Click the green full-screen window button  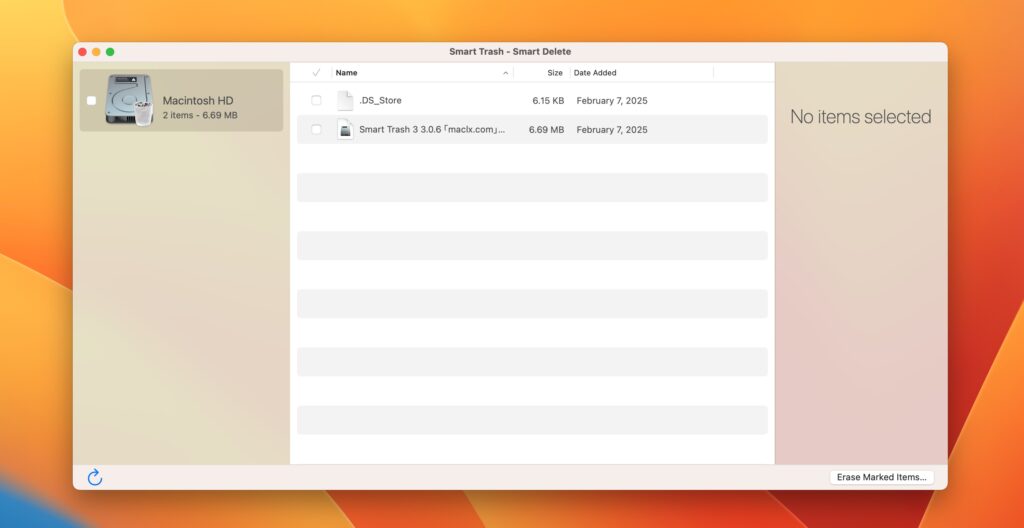(x=110, y=52)
